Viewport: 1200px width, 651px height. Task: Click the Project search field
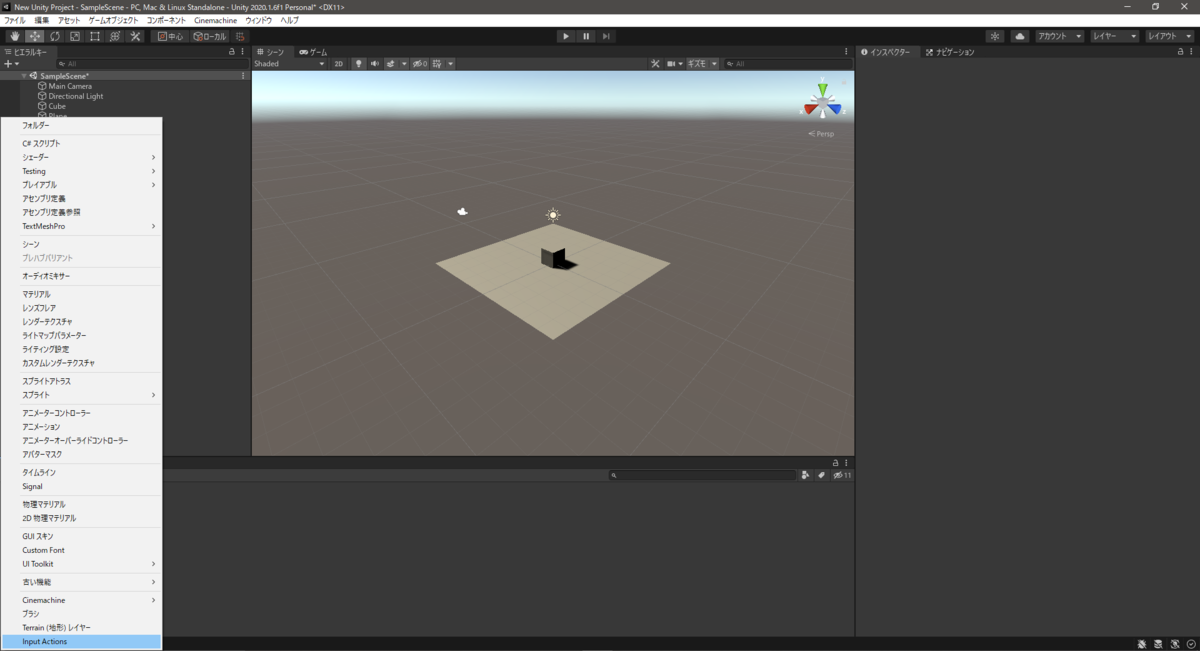click(x=702, y=475)
